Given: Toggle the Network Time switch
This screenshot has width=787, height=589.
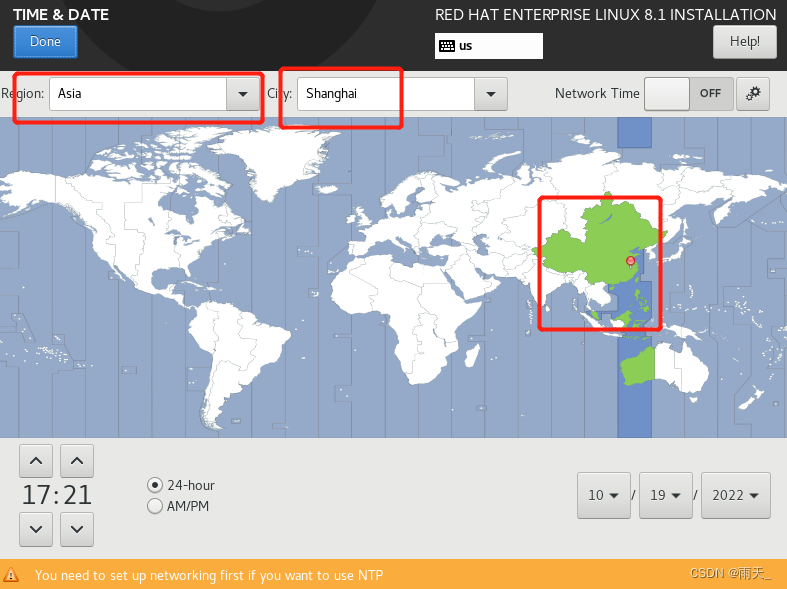Looking at the screenshot, I should pos(689,94).
